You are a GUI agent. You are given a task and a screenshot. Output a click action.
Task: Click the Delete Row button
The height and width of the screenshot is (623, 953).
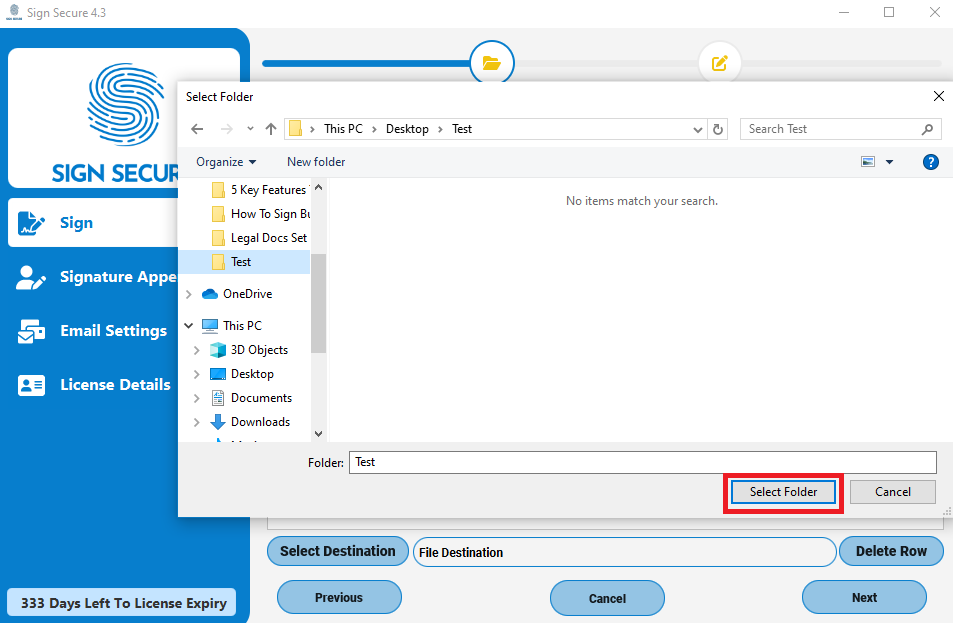point(891,551)
